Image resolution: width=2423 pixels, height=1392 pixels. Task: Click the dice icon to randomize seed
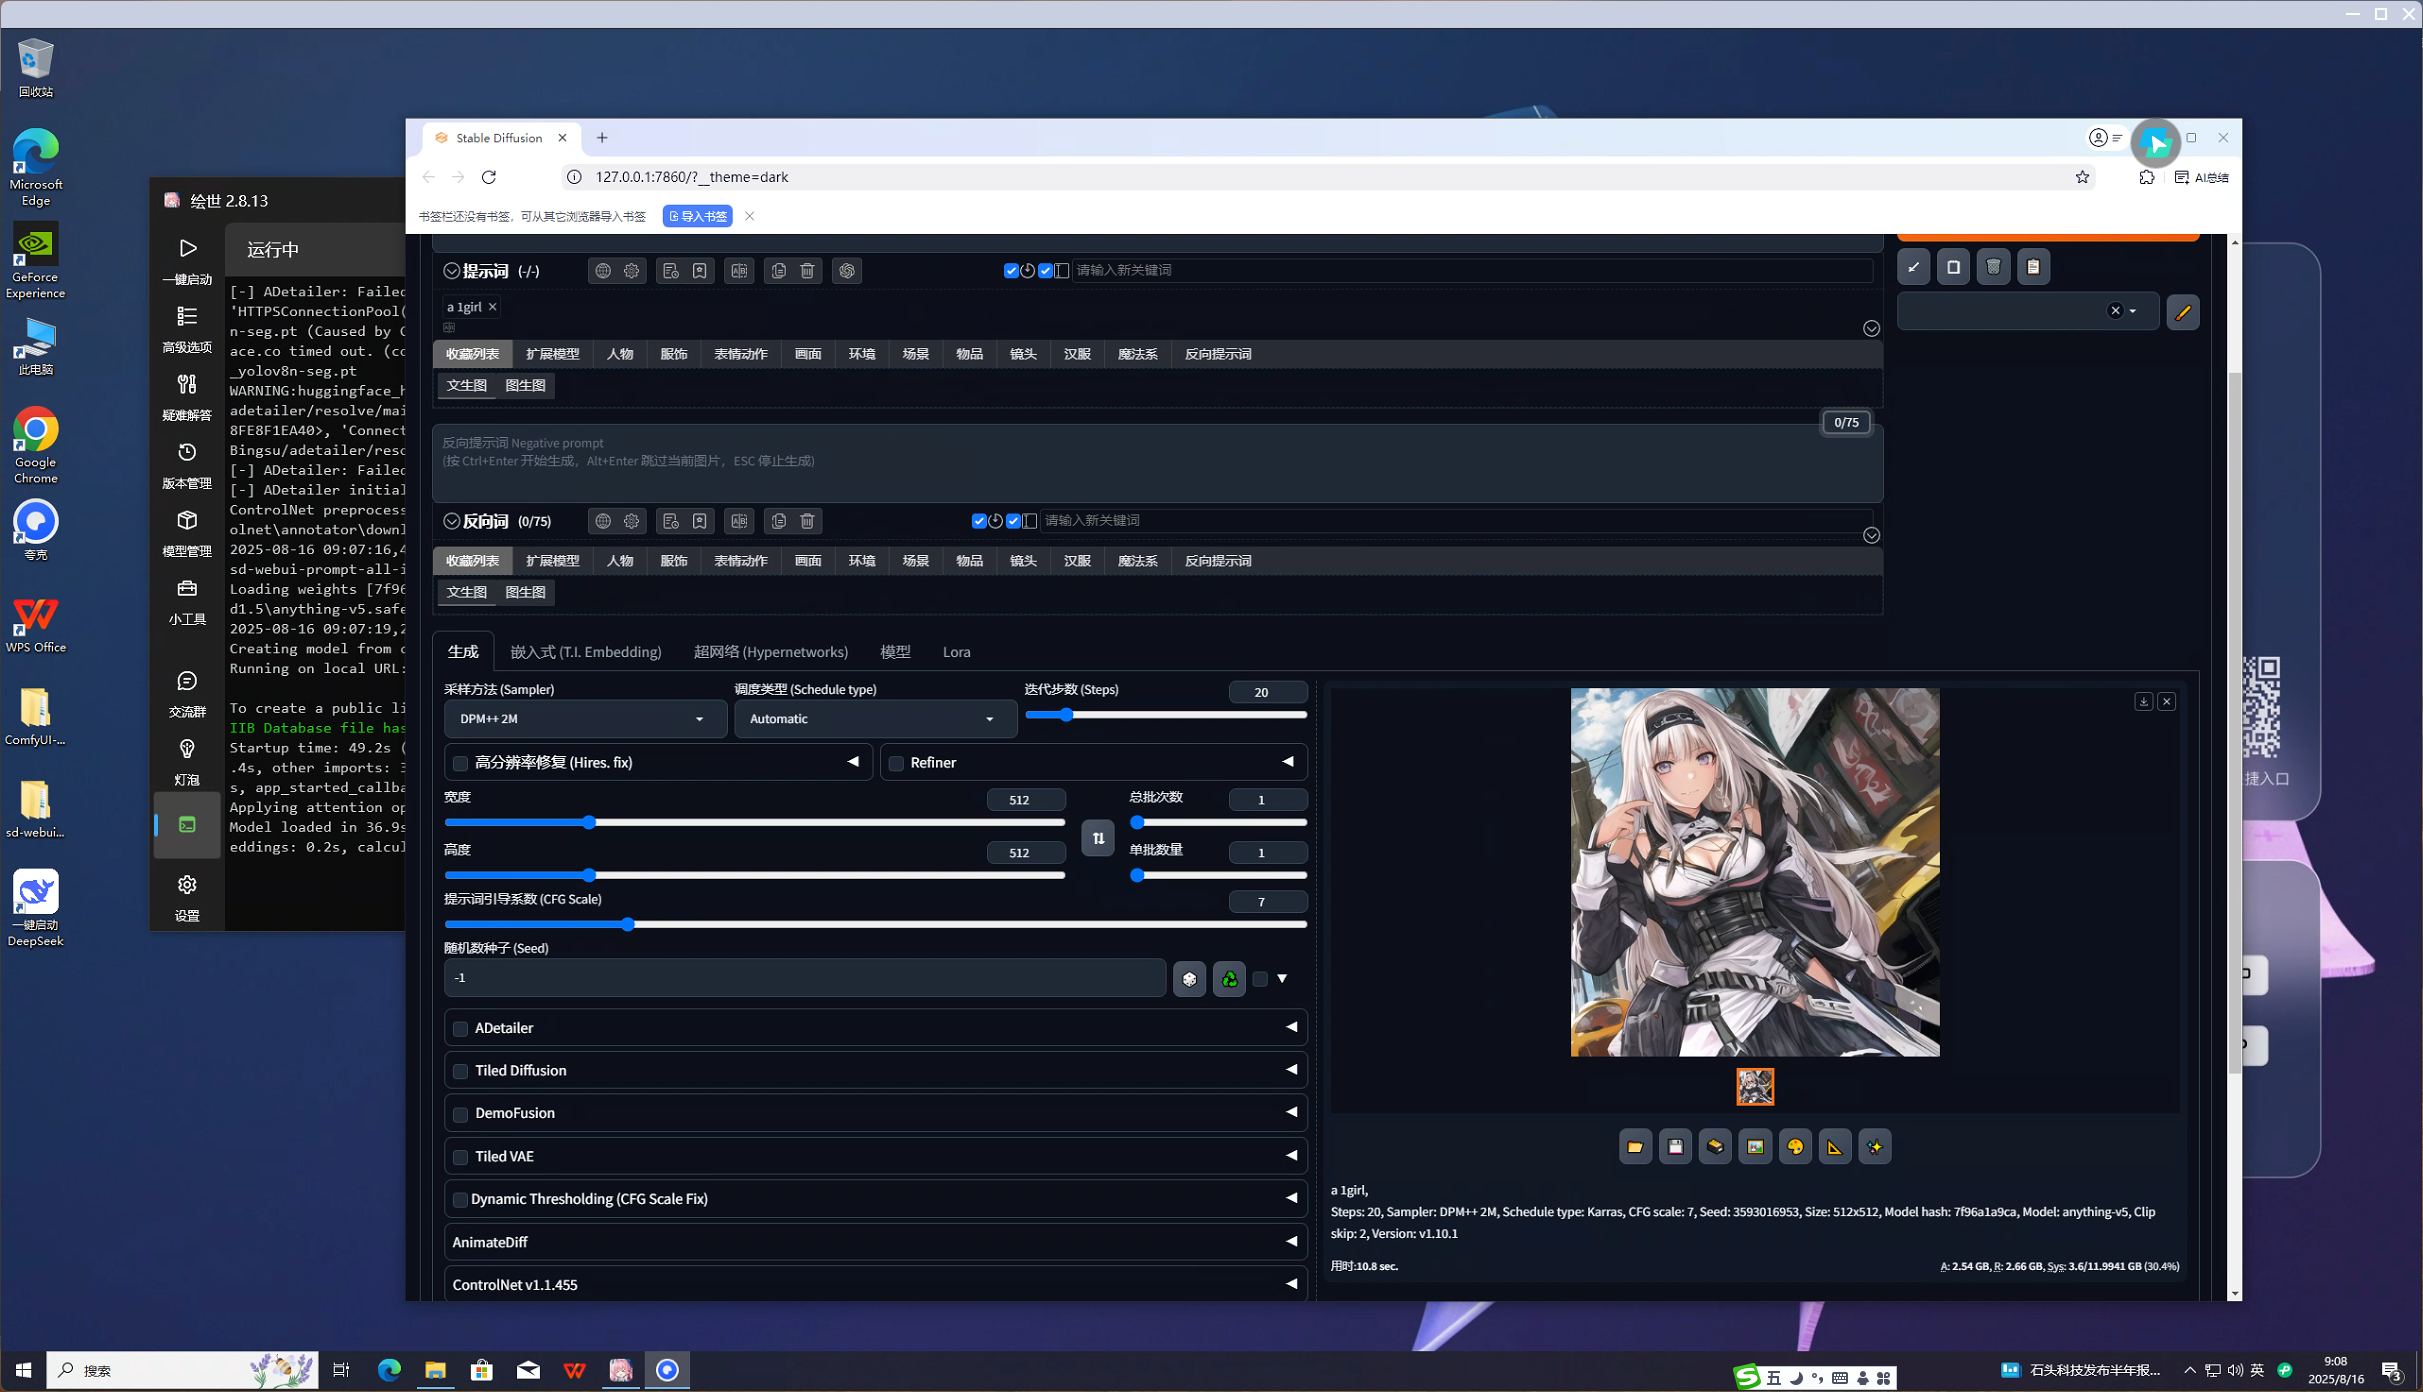1189,979
